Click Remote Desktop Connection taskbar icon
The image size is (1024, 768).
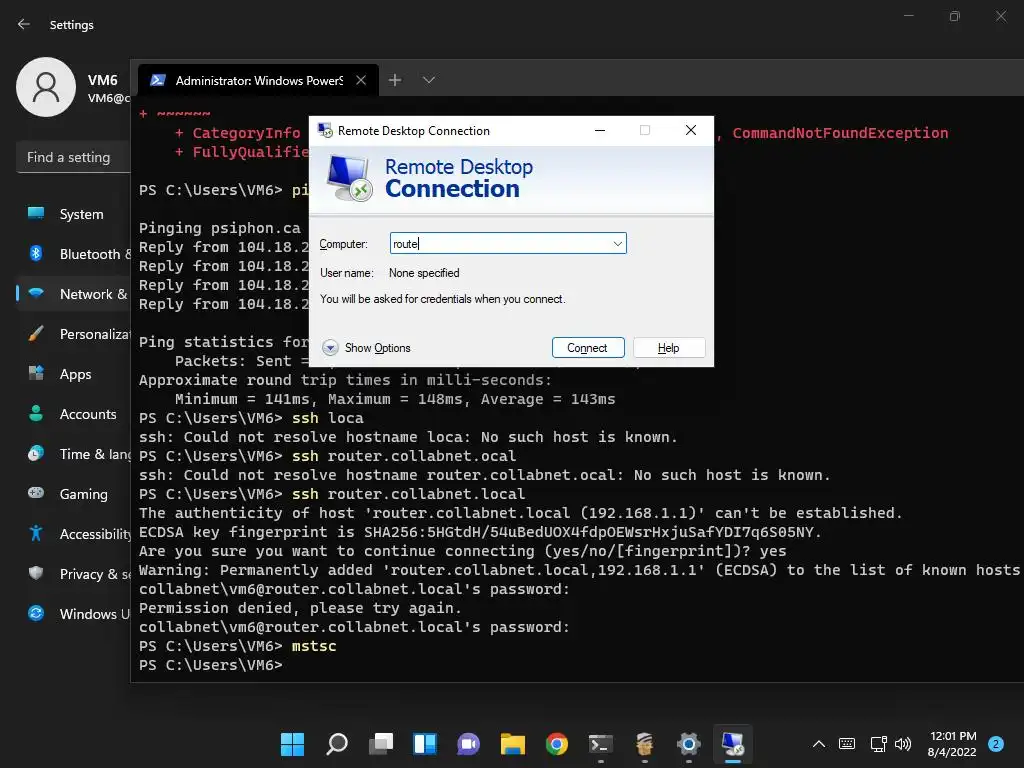[x=733, y=744]
